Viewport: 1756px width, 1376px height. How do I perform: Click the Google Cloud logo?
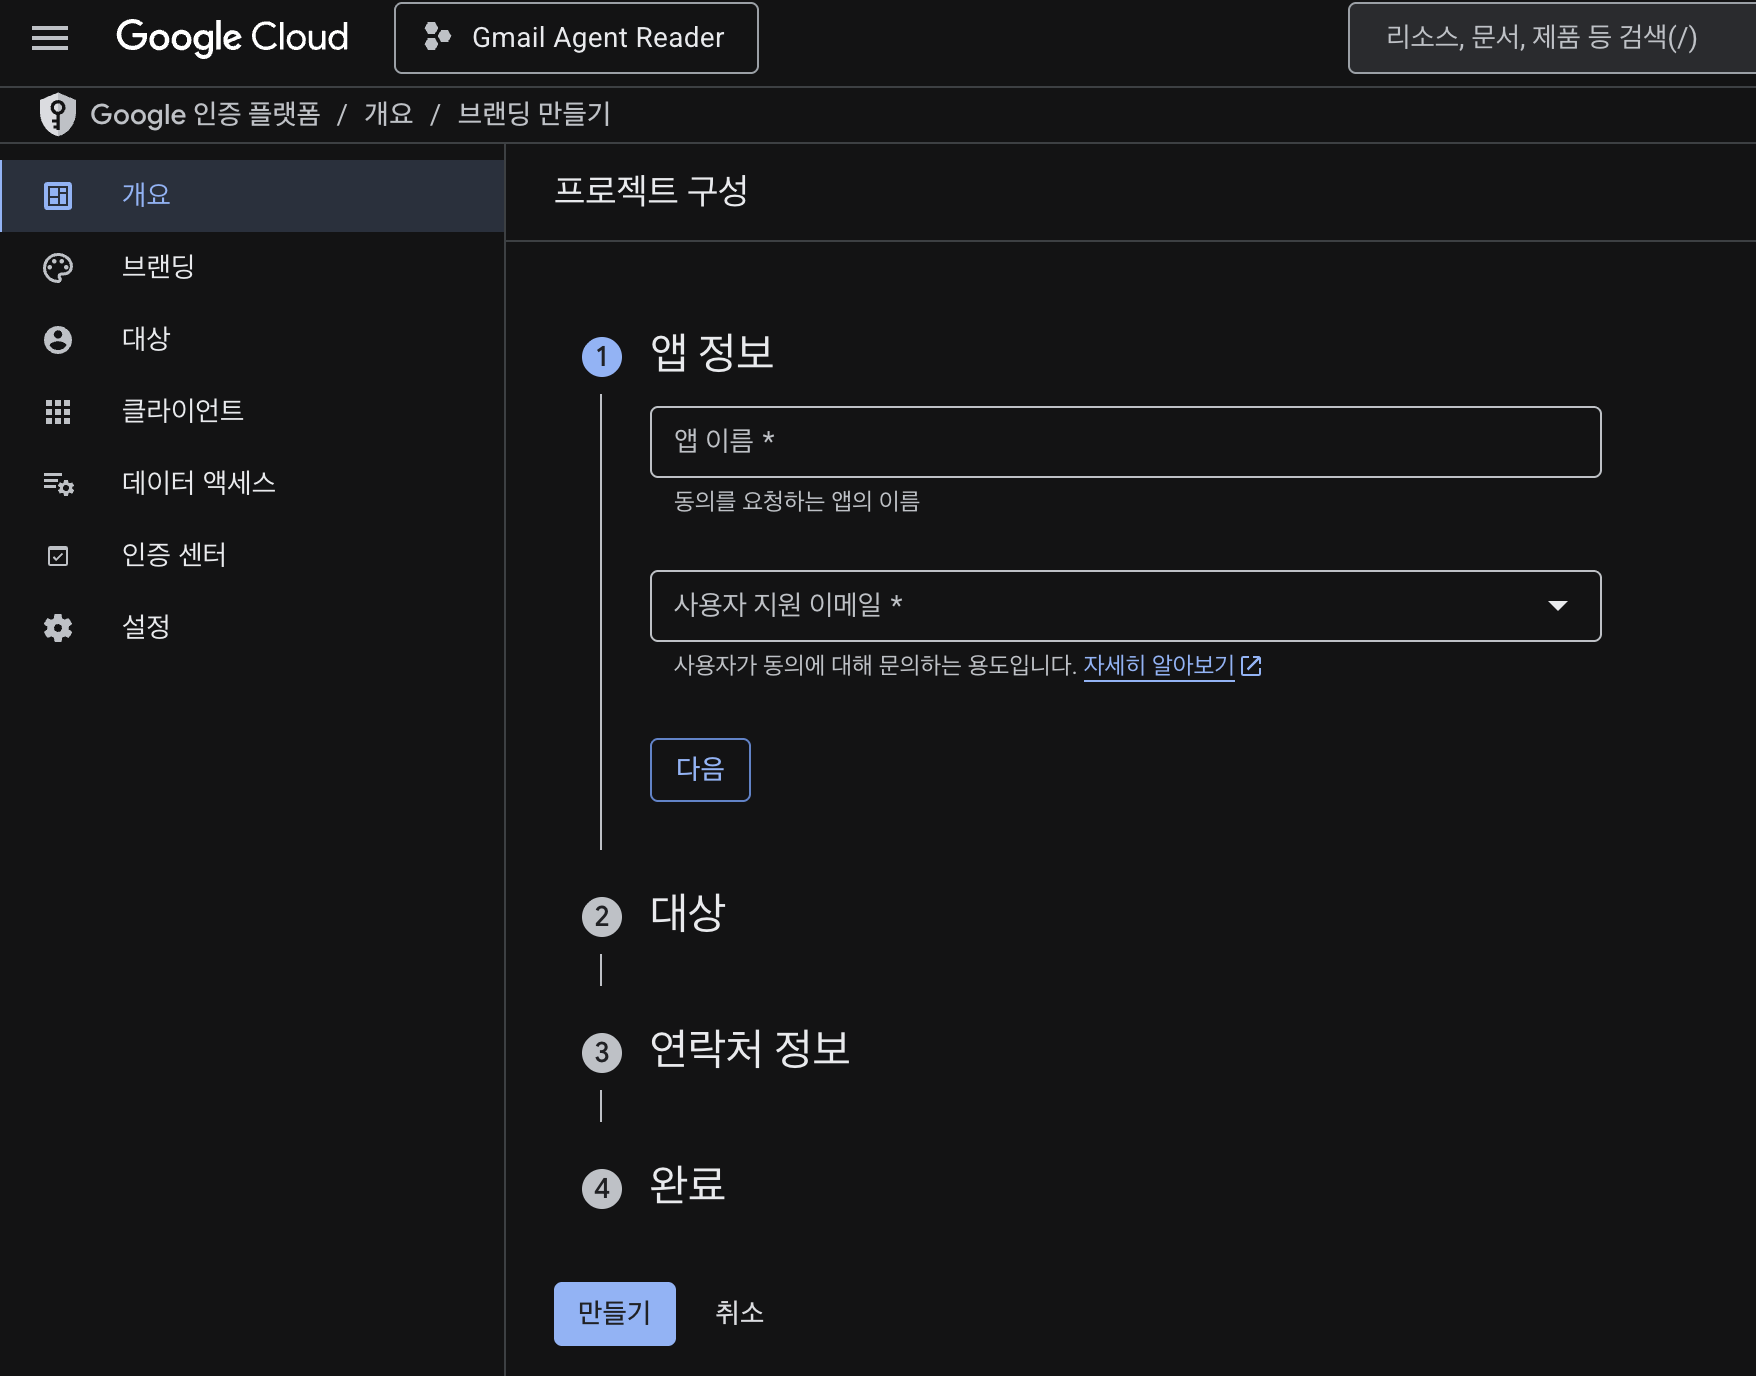tap(232, 38)
